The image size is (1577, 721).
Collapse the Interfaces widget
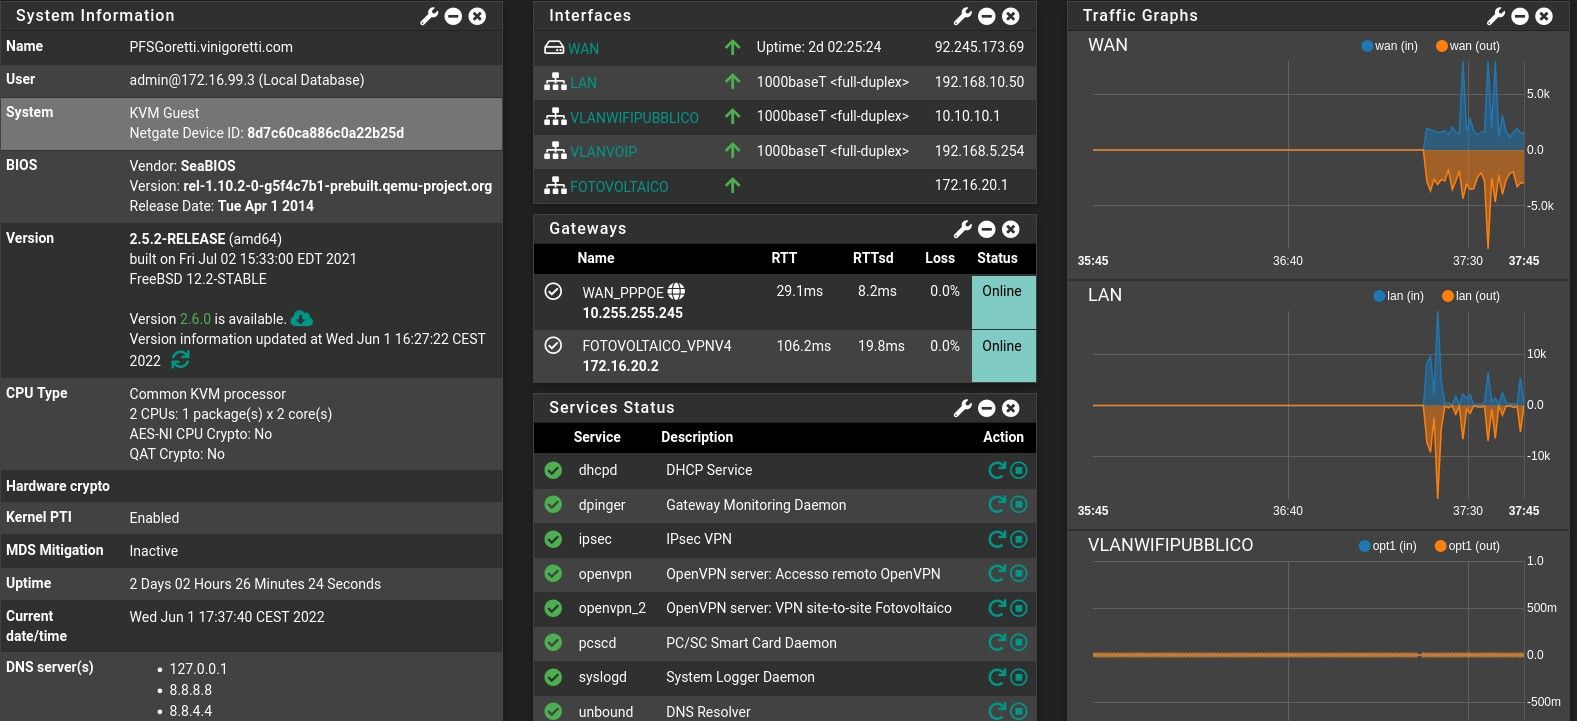[x=987, y=16]
